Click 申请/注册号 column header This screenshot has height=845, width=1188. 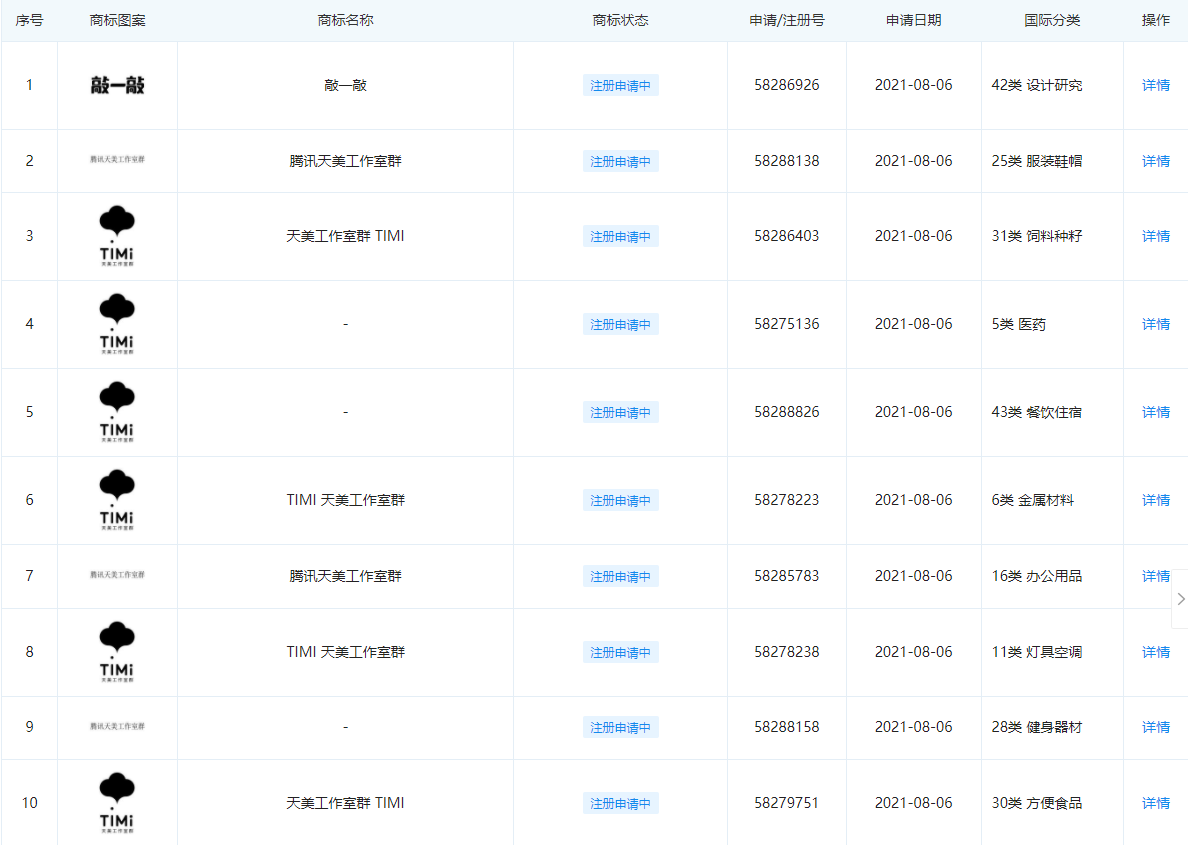pyautogui.click(x=786, y=20)
